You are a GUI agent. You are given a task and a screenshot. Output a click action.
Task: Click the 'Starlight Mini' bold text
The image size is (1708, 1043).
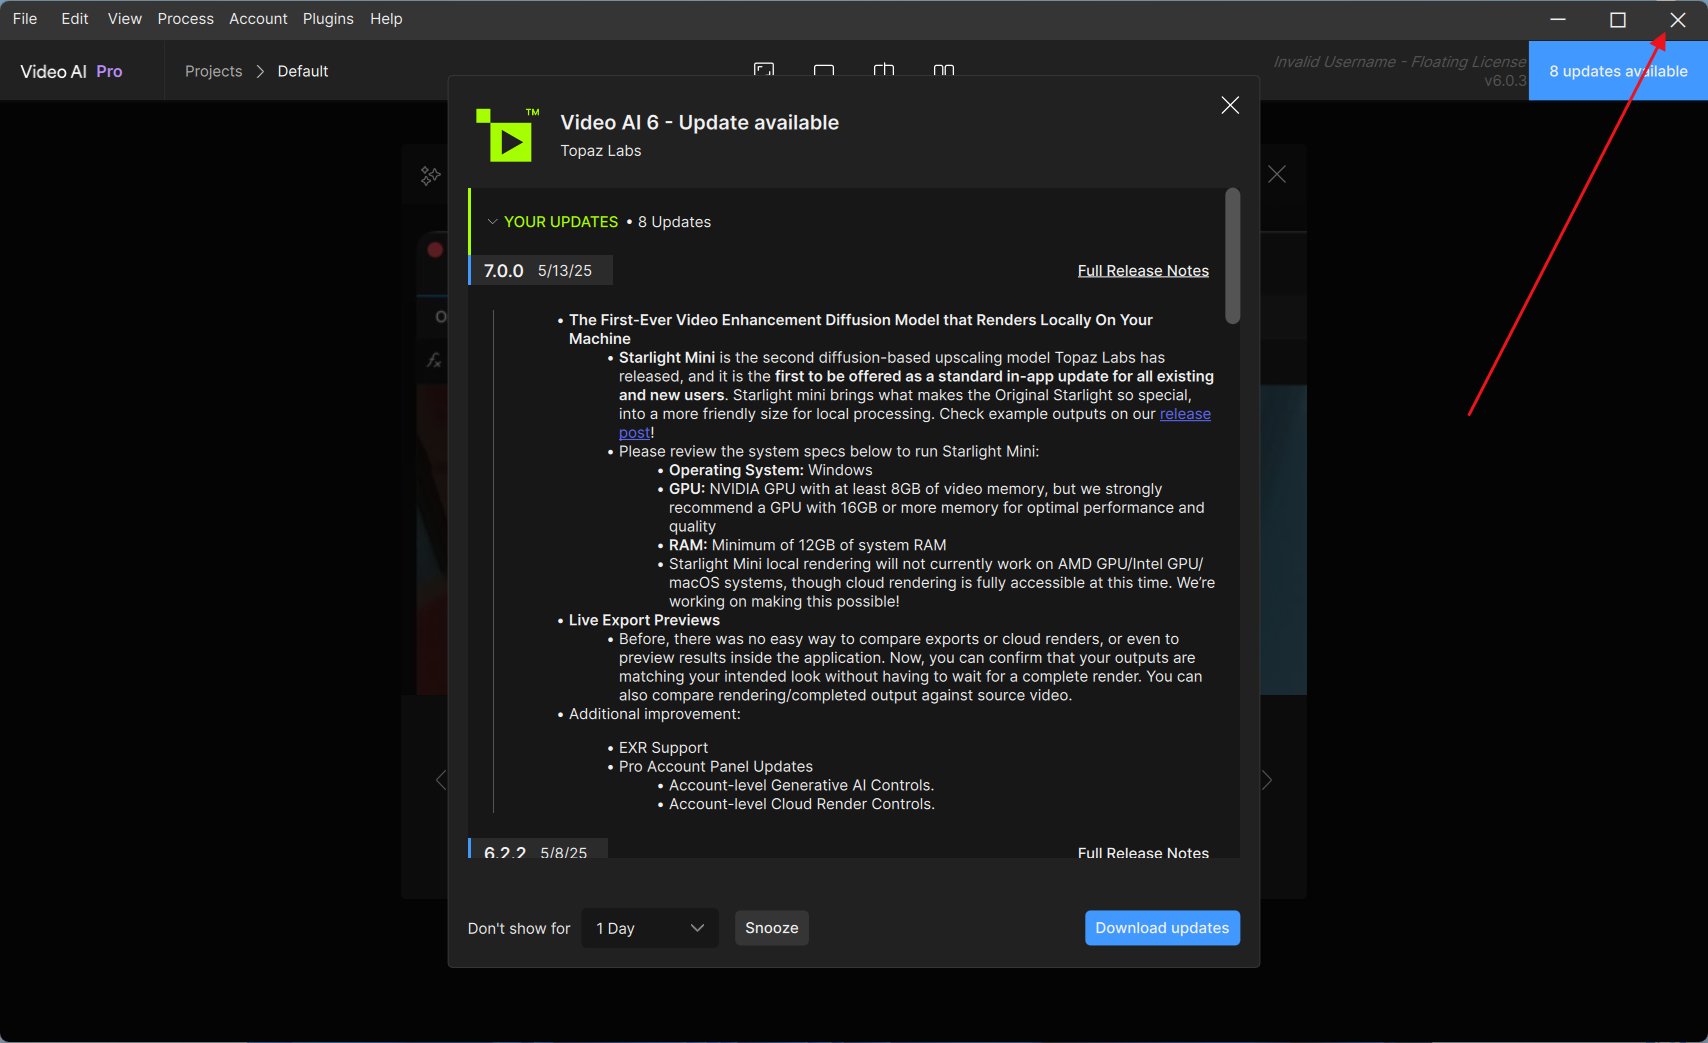click(667, 358)
